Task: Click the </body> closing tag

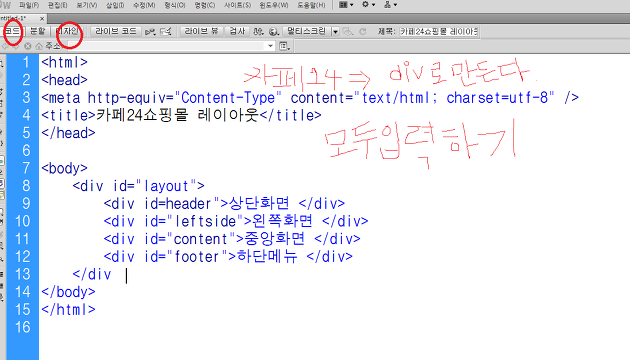Action: click(x=68, y=292)
